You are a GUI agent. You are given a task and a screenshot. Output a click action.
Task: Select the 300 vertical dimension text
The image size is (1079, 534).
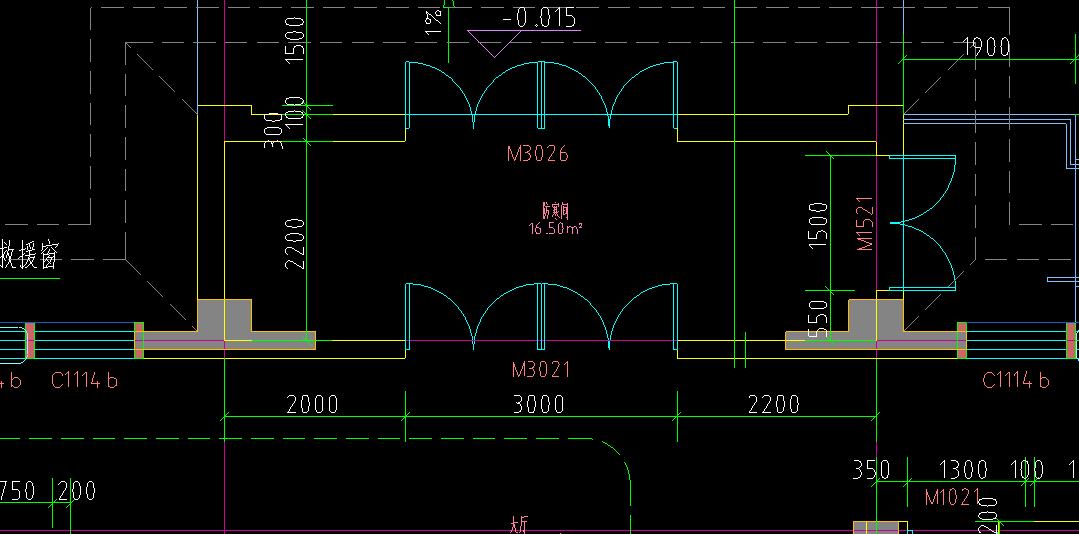(x=274, y=131)
